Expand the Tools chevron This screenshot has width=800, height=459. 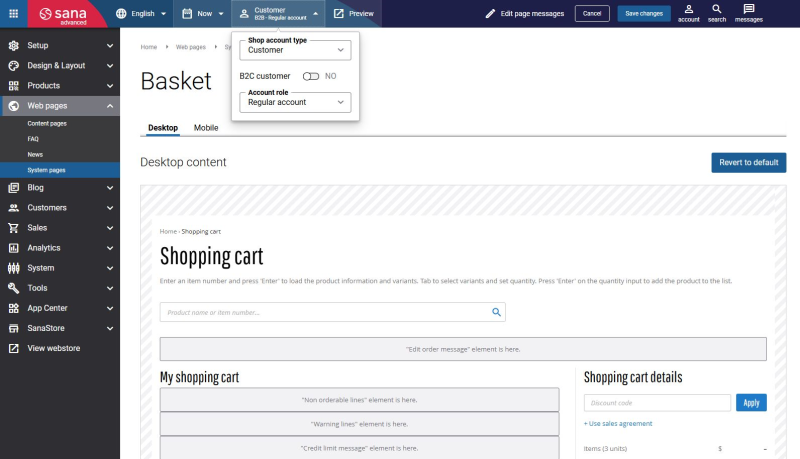[110, 288]
